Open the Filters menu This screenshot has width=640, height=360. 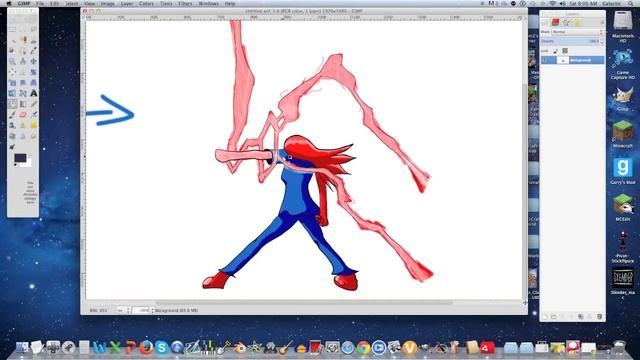pos(185,3)
